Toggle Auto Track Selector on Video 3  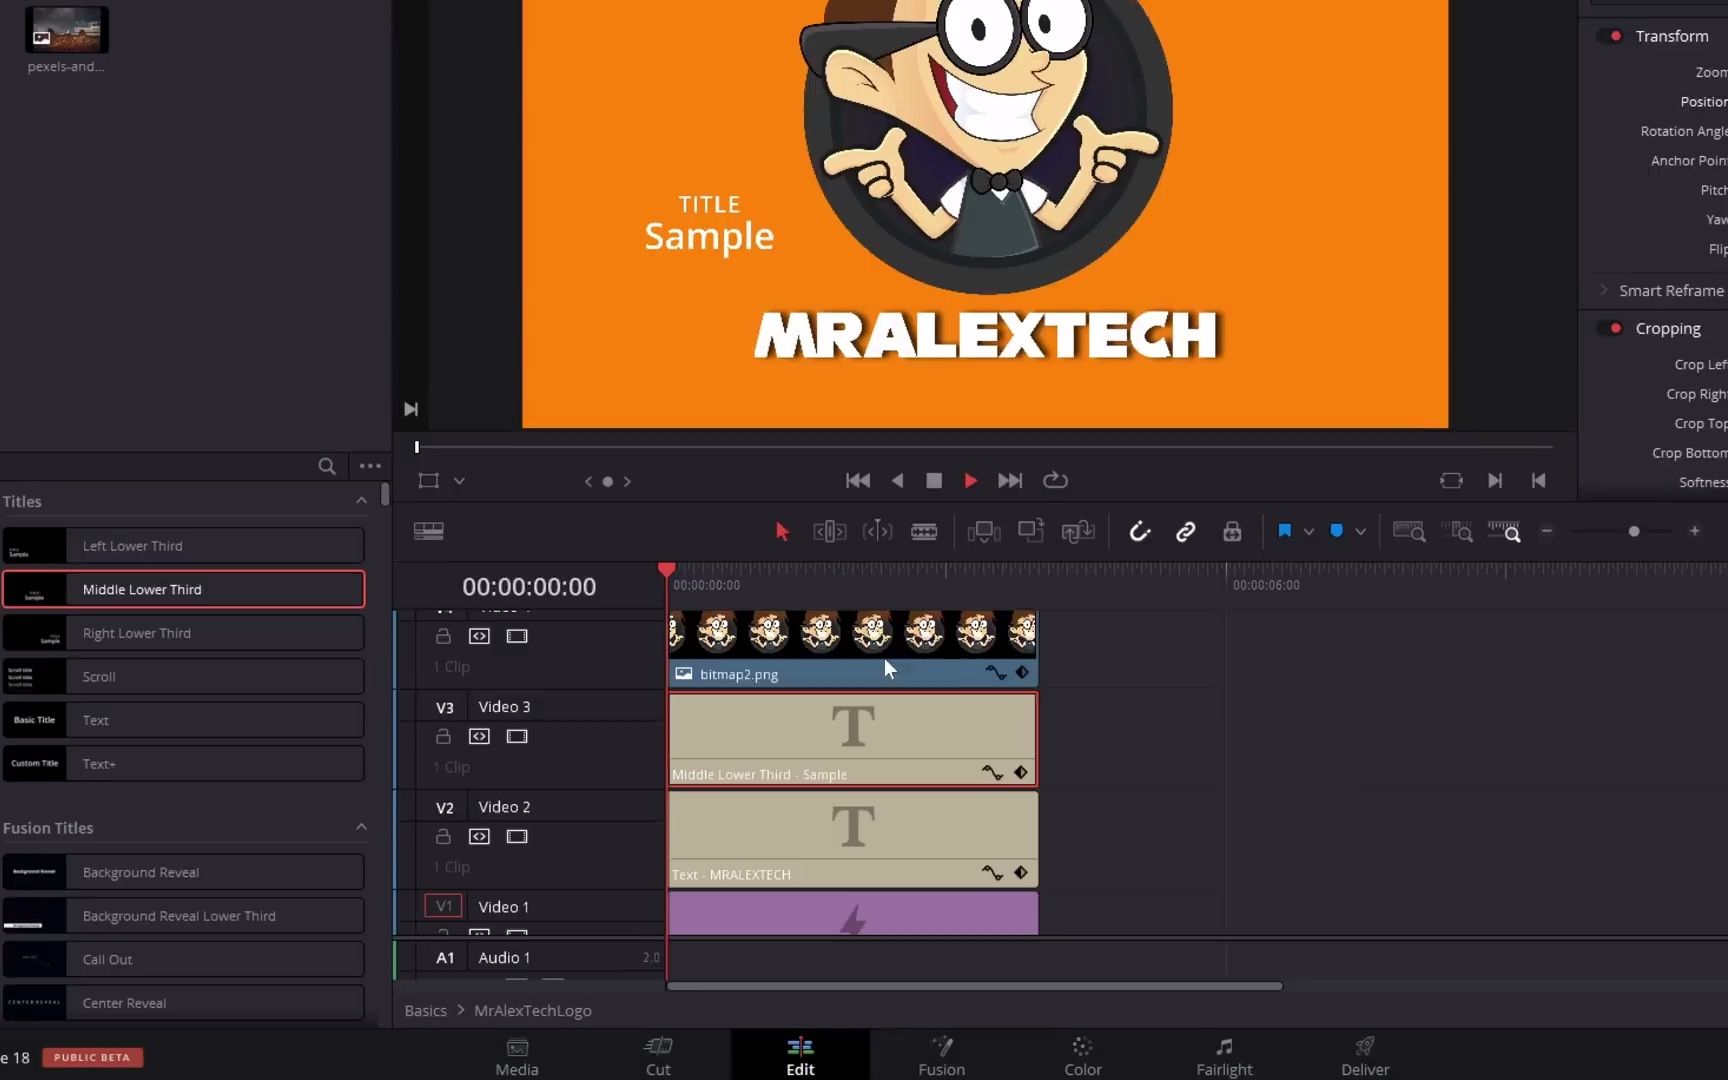click(x=480, y=737)
